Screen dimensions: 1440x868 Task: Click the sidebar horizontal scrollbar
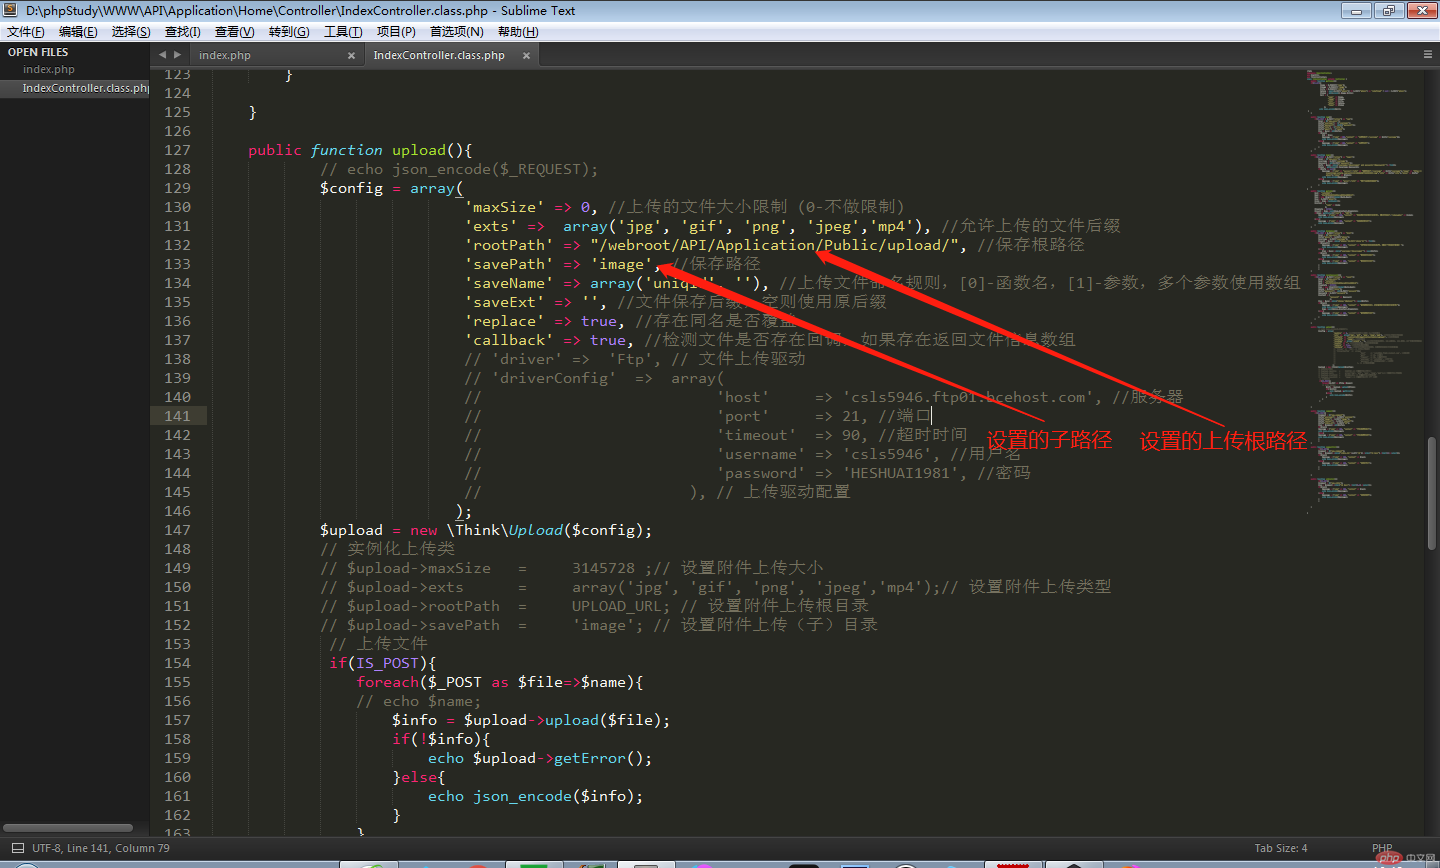tap(68, 828)
